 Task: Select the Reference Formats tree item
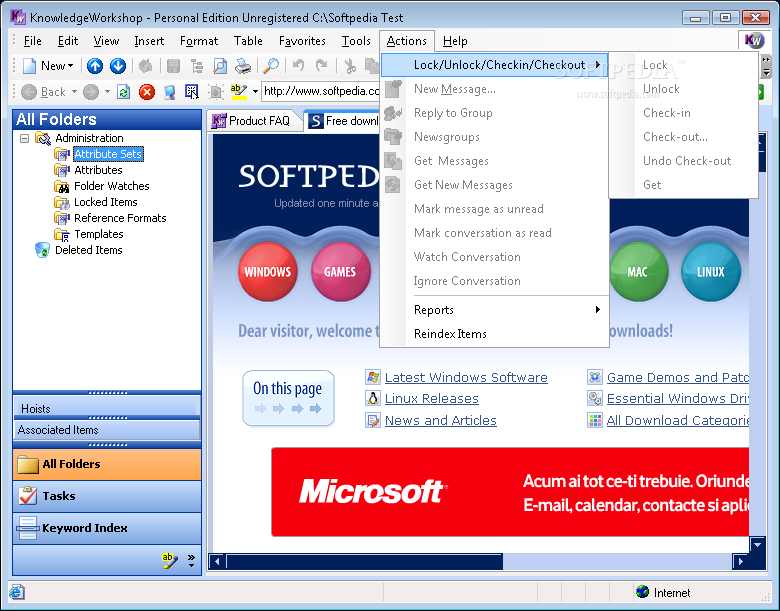(x=120, y=218)
